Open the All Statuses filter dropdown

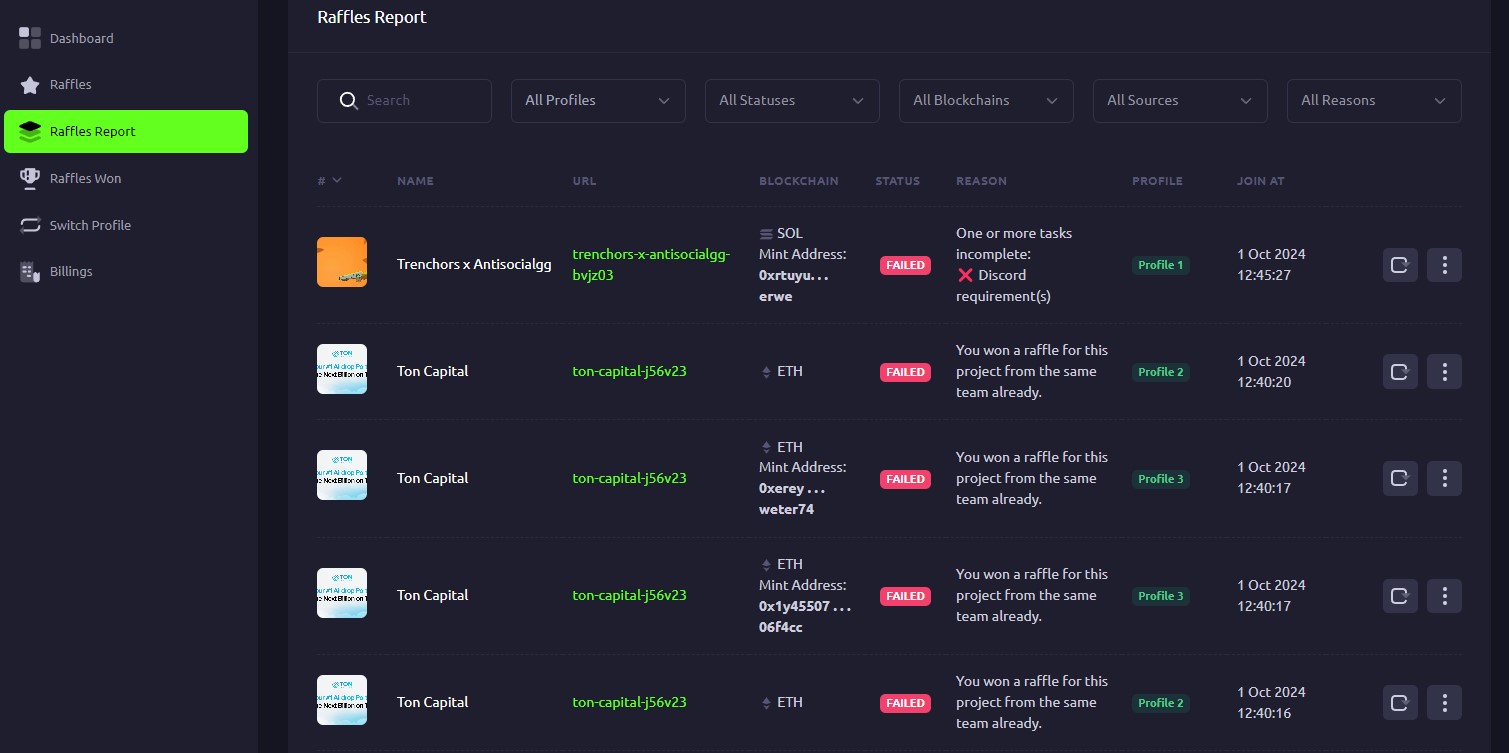[792, 101]
